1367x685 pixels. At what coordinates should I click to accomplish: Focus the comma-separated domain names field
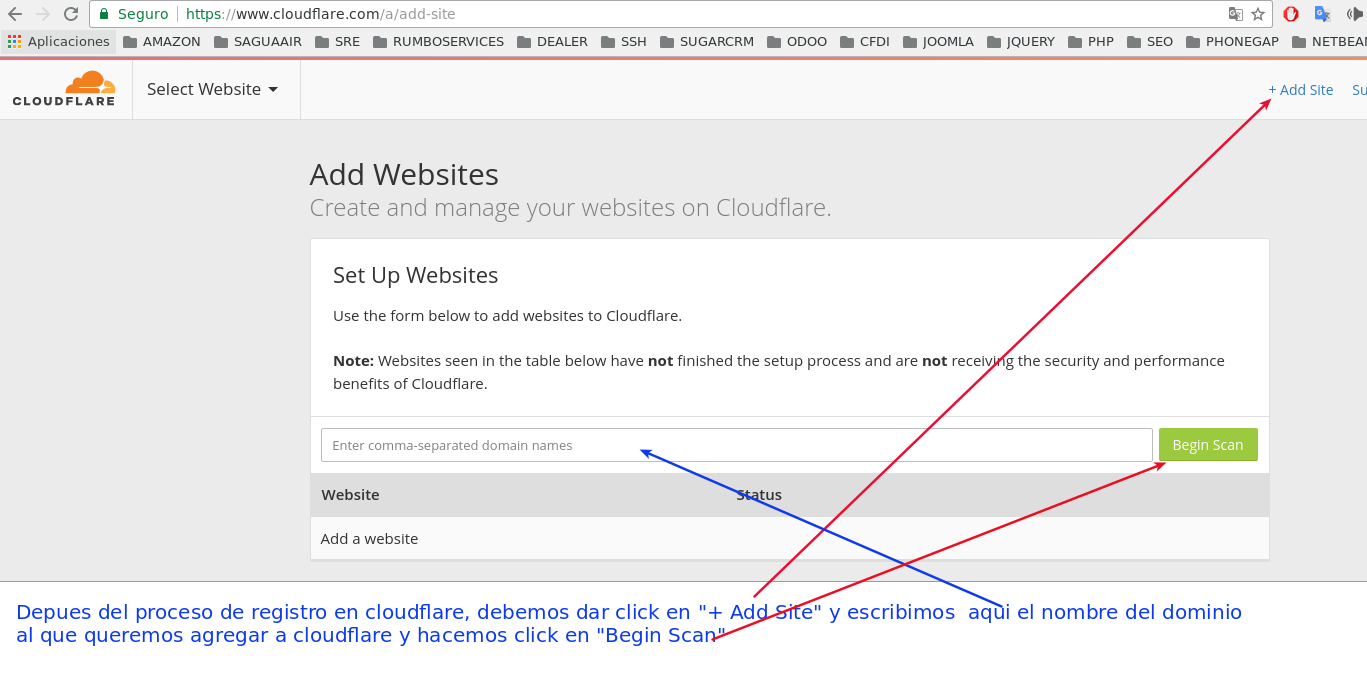pos(737,445)
